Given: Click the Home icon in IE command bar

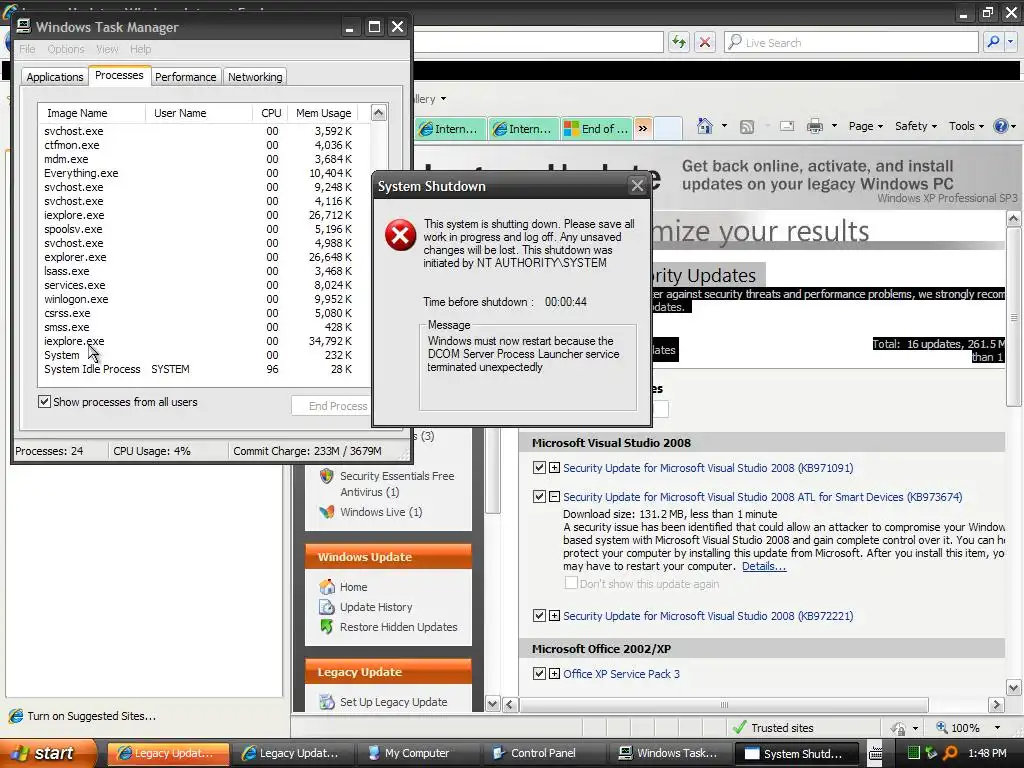Looking at the screenshot, I should pyautogui.click(x=705, y=126).
